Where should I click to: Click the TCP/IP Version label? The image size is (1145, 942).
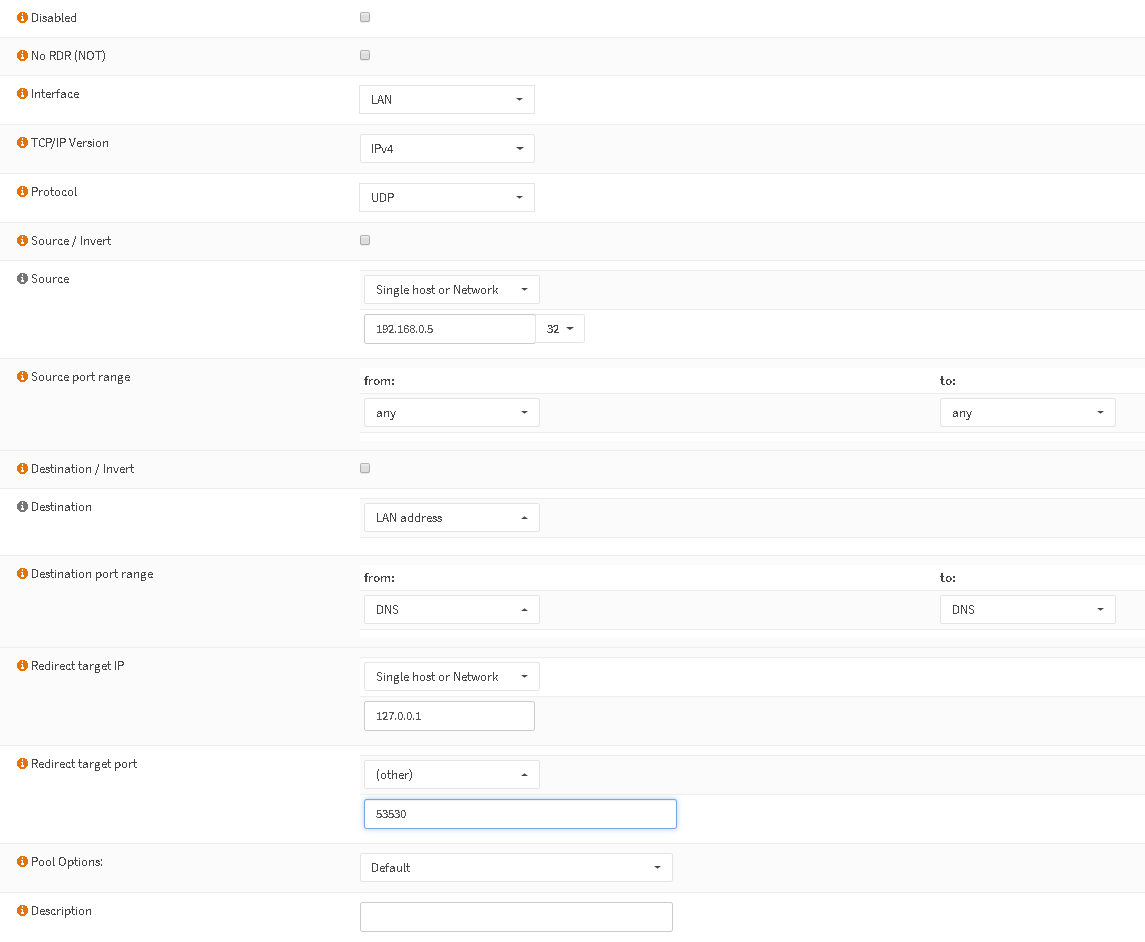click(69, 143)
